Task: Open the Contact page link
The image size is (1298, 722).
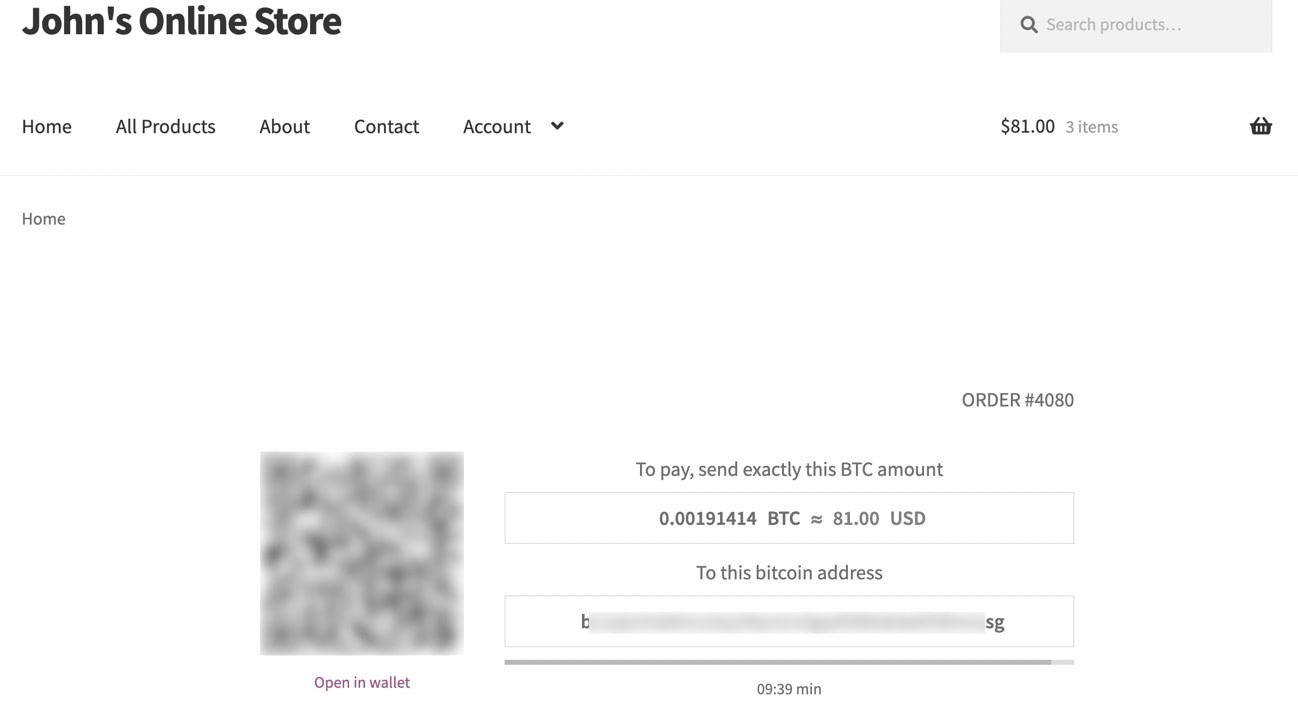Action: (x=386, y=126)
